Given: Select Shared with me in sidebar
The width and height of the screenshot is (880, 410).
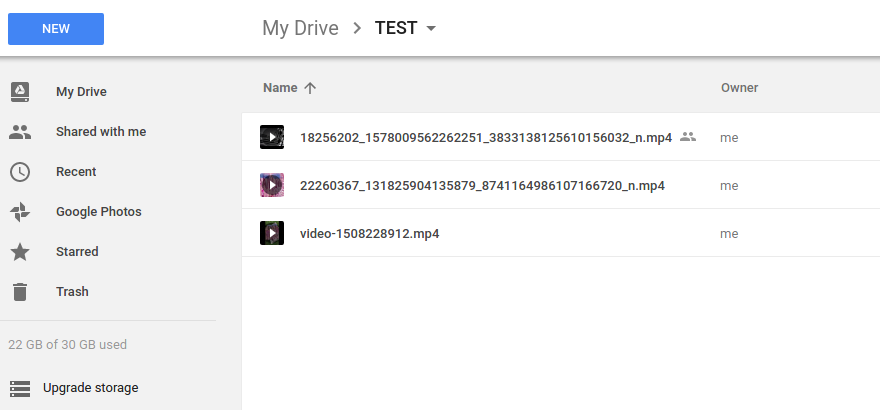Looking at the screenshot, I should [100, 132].
